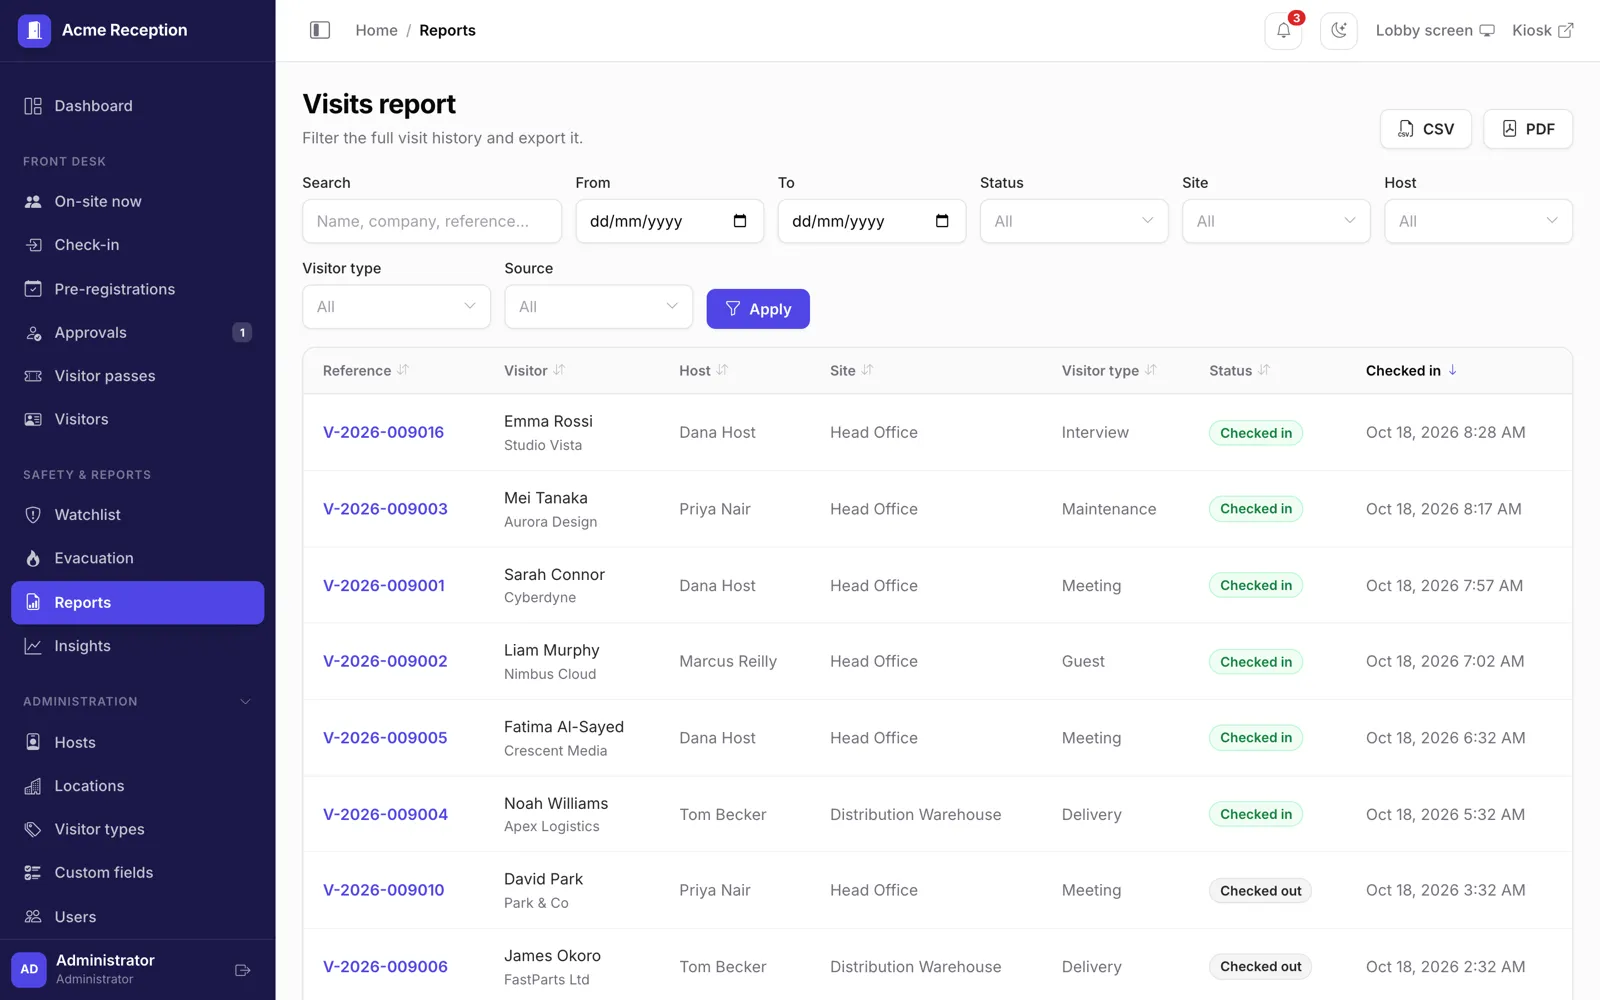The width and height of the screenshot is (1600, 1000).
Task: Open the Source filter dropdown
Action: (x=598, y=307)
